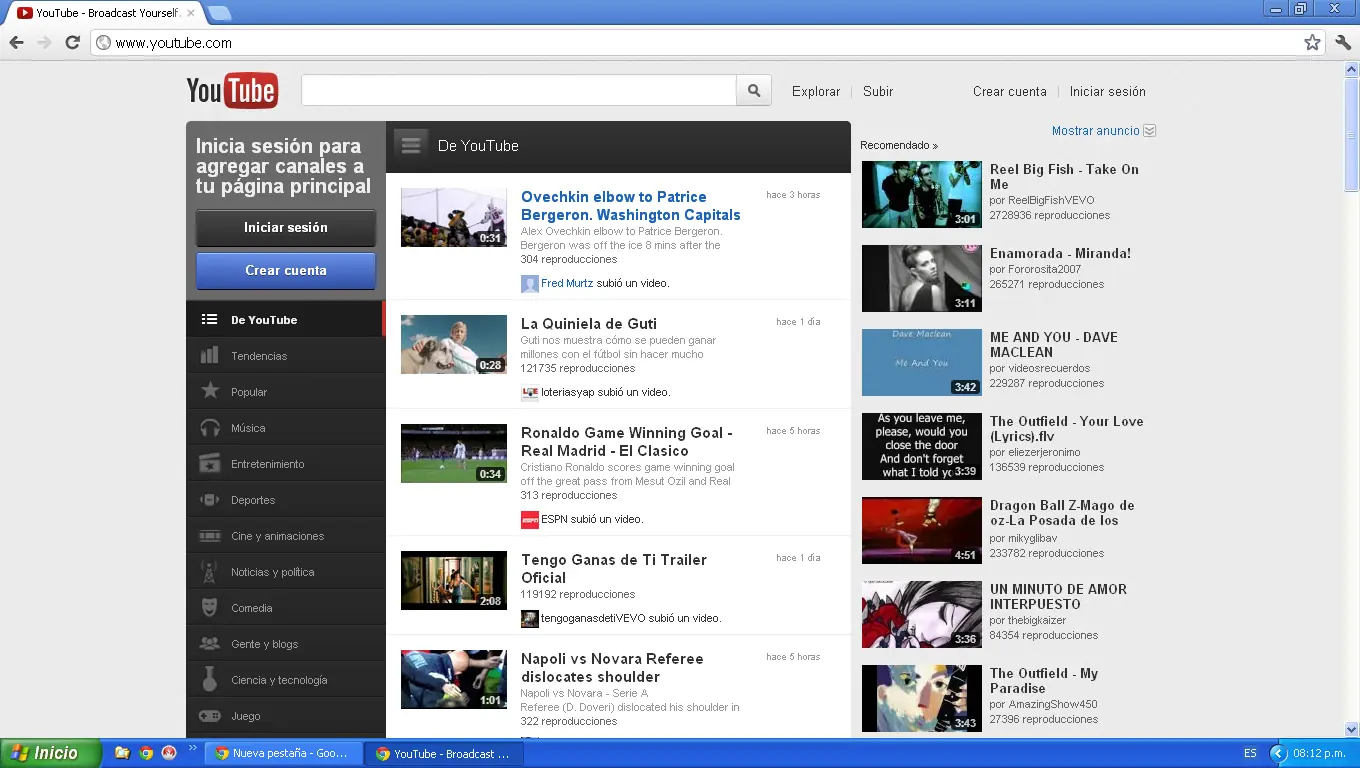Screen dimensions: 1360x768
Task: Open Juego via the gamepad icon
Action: coord(209,716)
